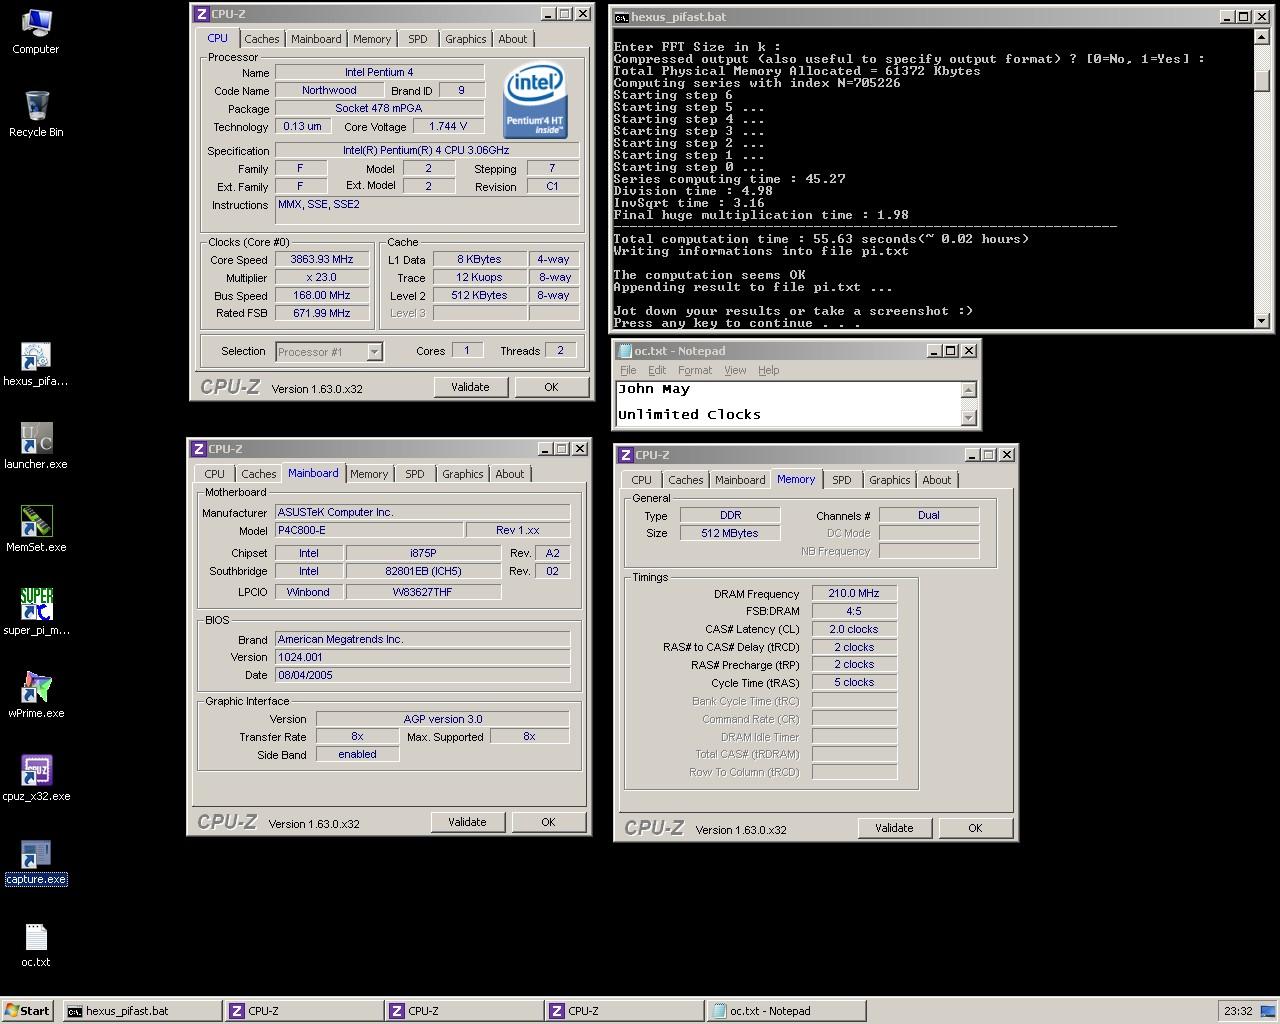This screenshot has width=1280, height=1024.
Task: Open Notepad Help menu
Action: pos(768,370)
